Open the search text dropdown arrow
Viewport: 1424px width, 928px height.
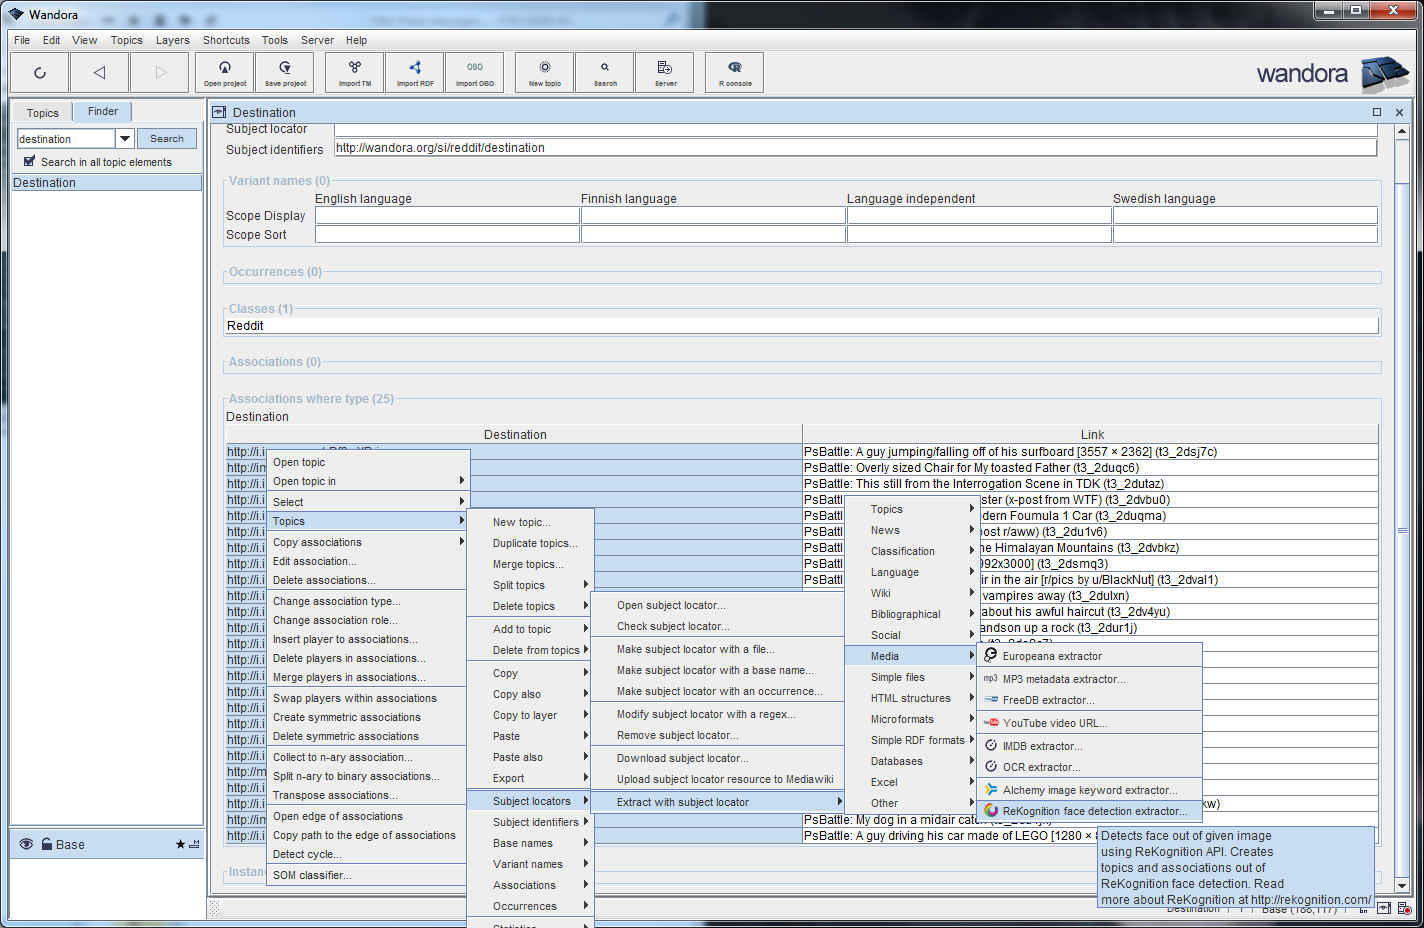point(125,139)
